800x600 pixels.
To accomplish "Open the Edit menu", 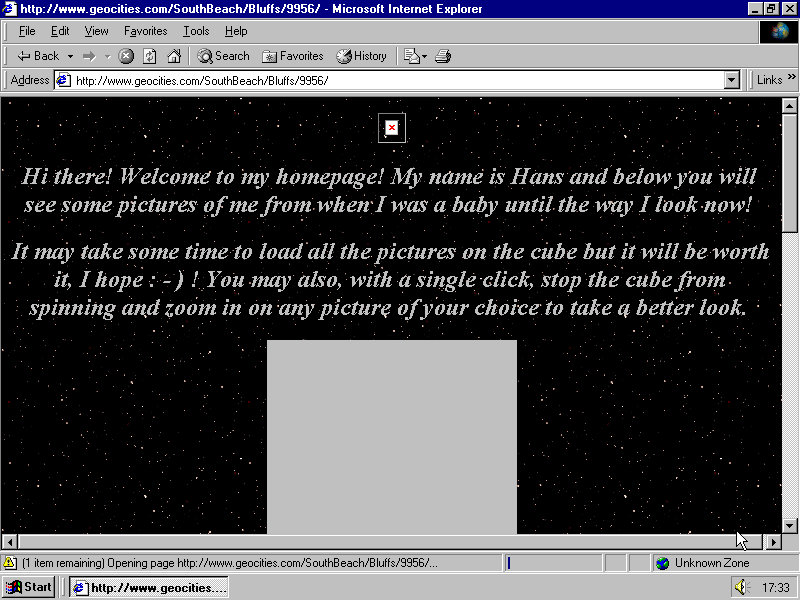I will [60, 31].
